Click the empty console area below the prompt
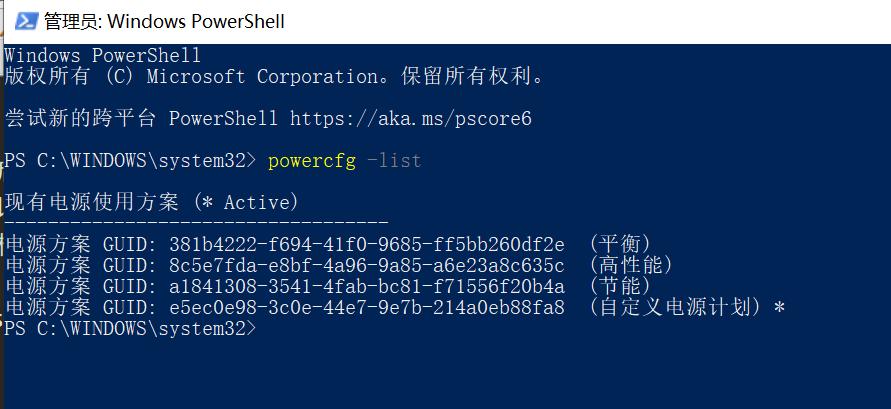Image resolution: width=891 pixels, height=409 pixels. tap(445, 370)
